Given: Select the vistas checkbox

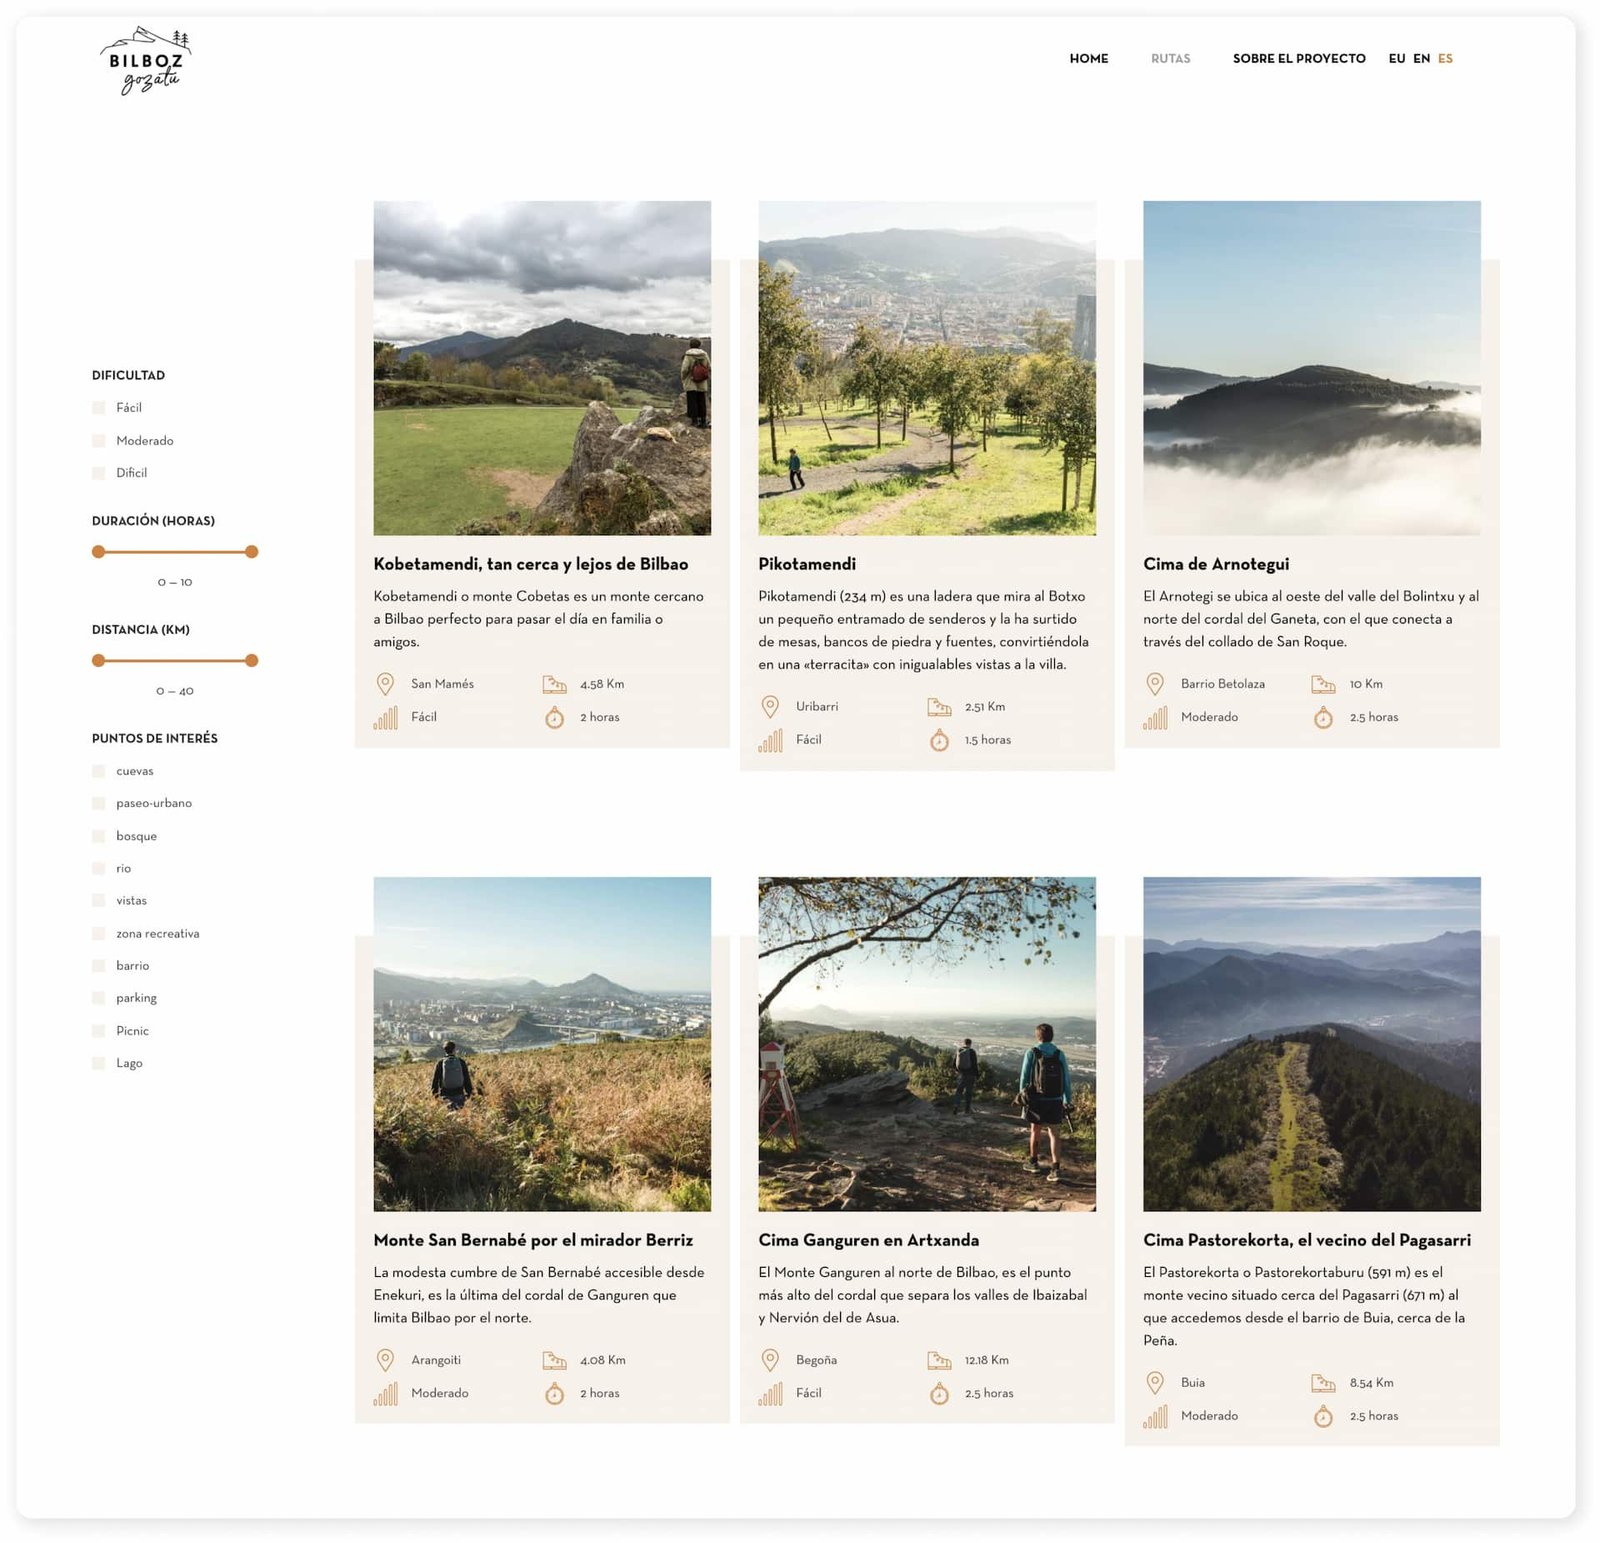Looking at the screenshot, I should tap(99, 901).
